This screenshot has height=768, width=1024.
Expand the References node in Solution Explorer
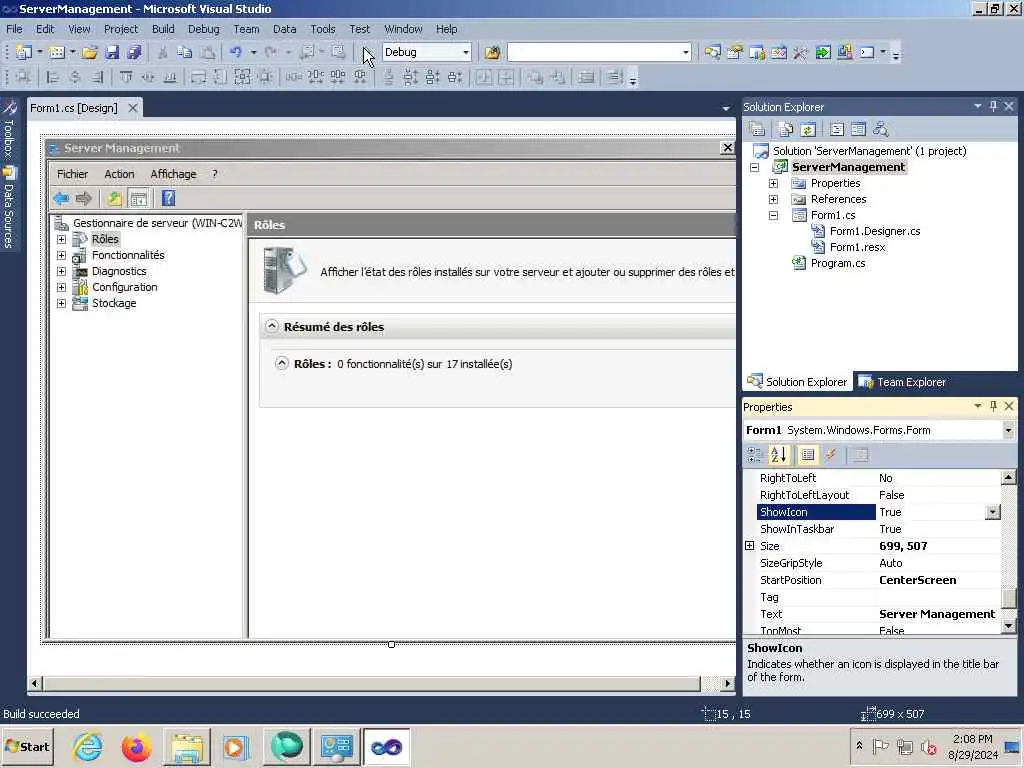(x=773, y=199)
